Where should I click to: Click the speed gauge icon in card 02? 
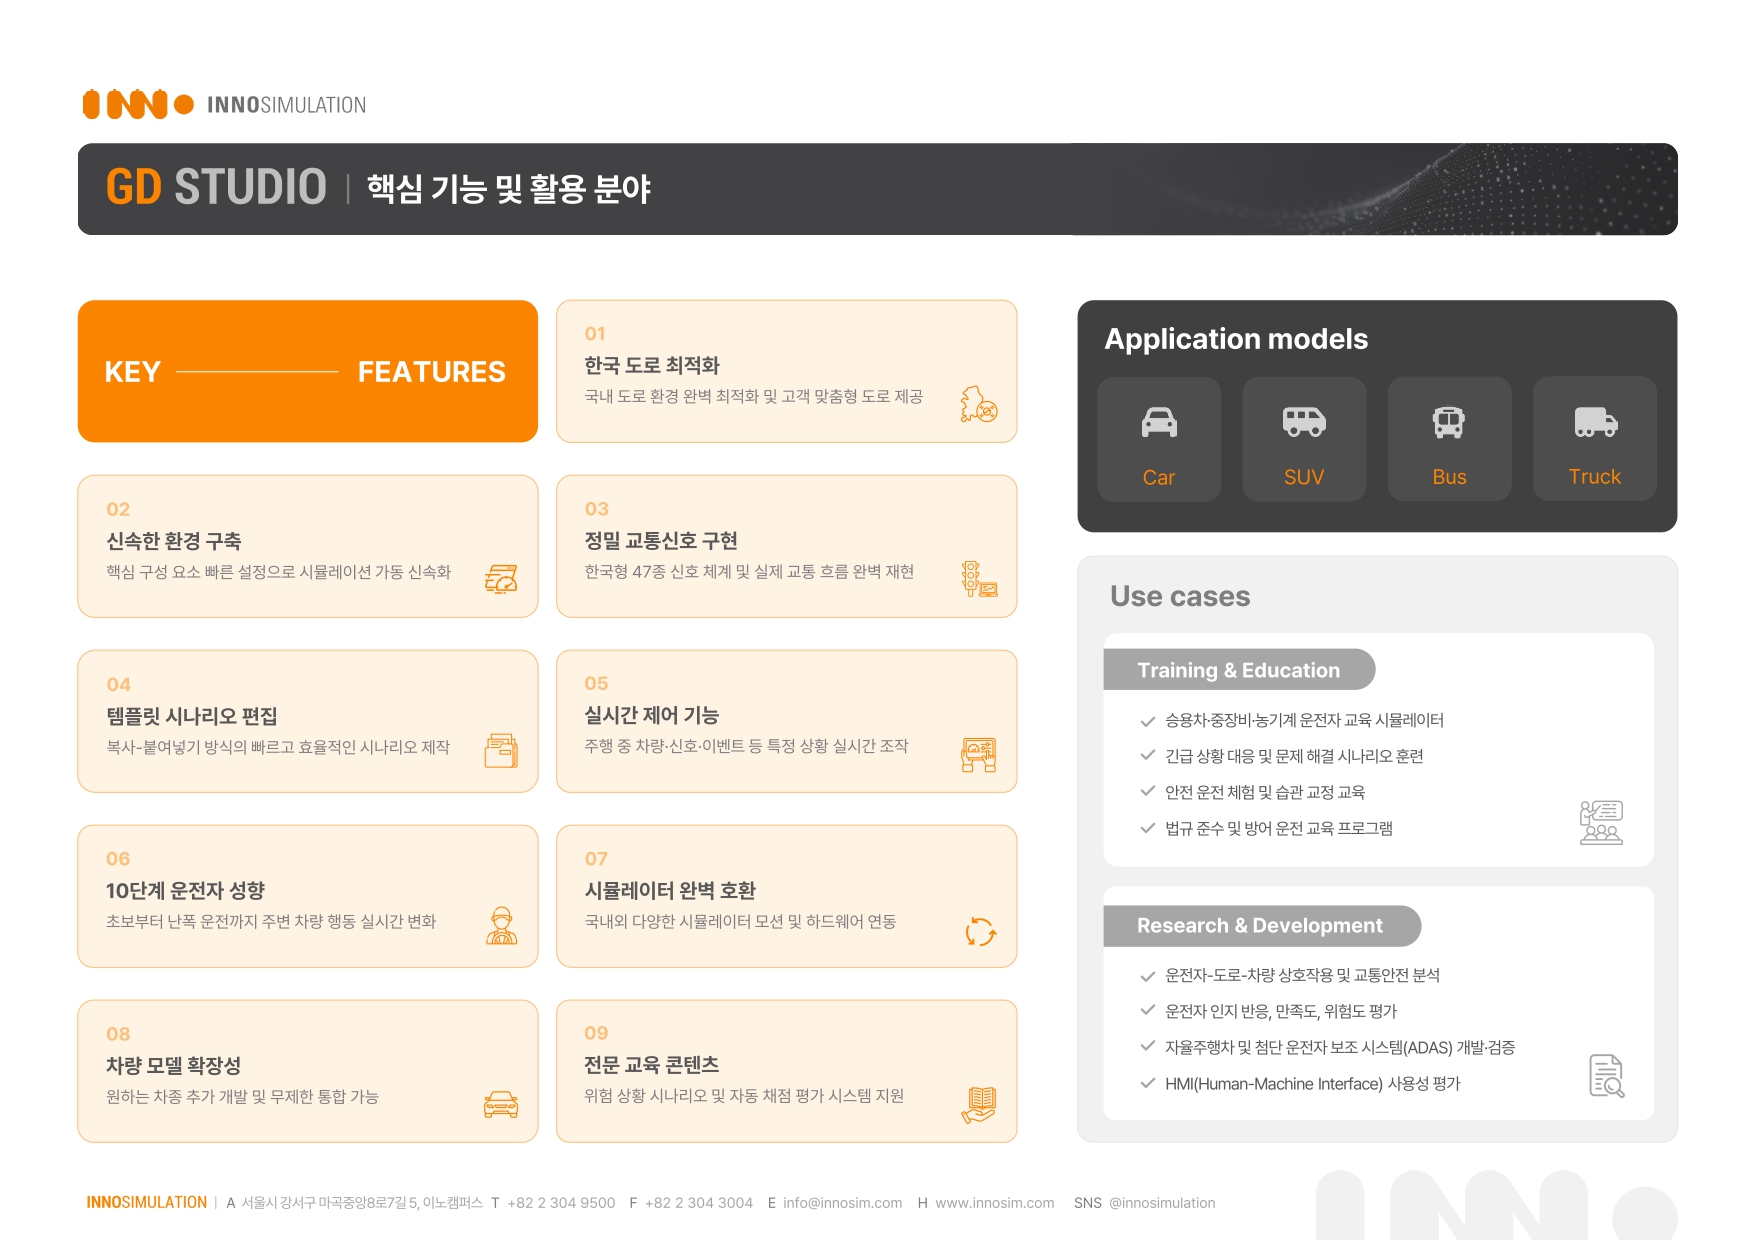tap(501, 579)
